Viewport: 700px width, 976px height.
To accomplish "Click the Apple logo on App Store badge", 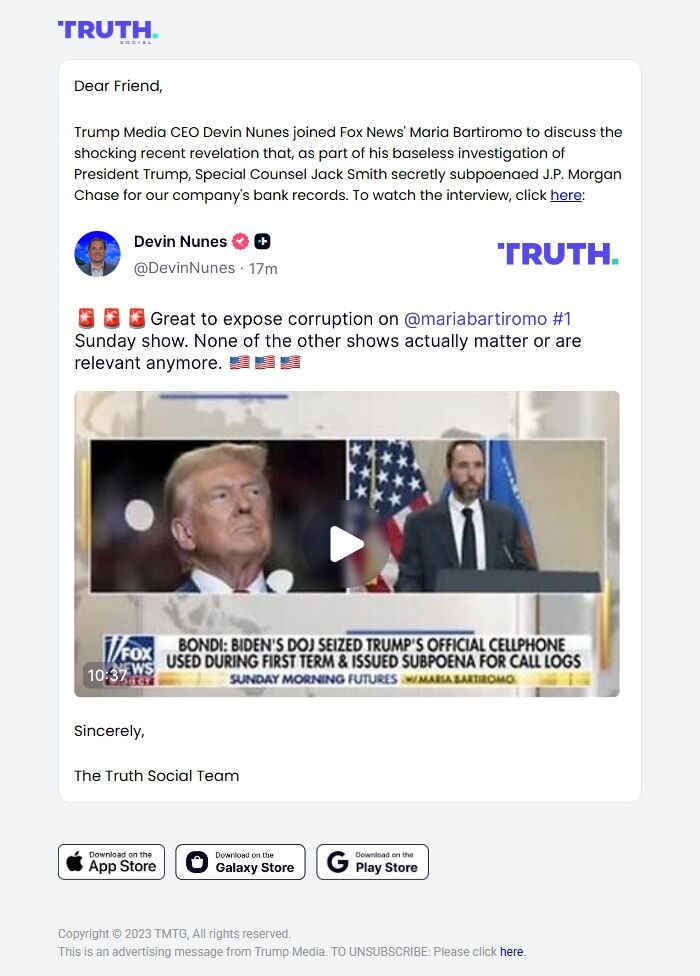I will (75, 862).
